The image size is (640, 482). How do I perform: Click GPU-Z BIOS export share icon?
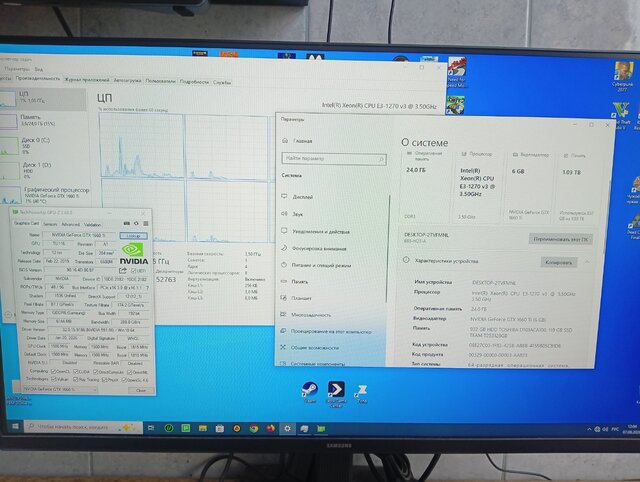click(122, 270)
